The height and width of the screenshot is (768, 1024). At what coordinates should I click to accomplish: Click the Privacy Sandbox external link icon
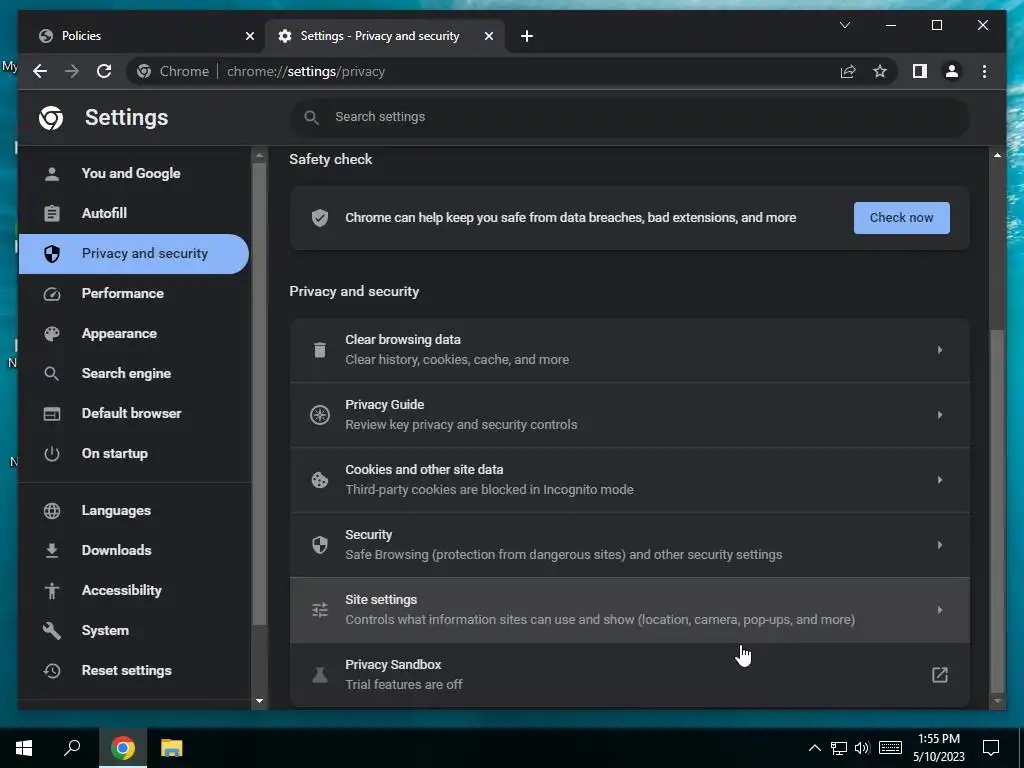tap(939, 675)
